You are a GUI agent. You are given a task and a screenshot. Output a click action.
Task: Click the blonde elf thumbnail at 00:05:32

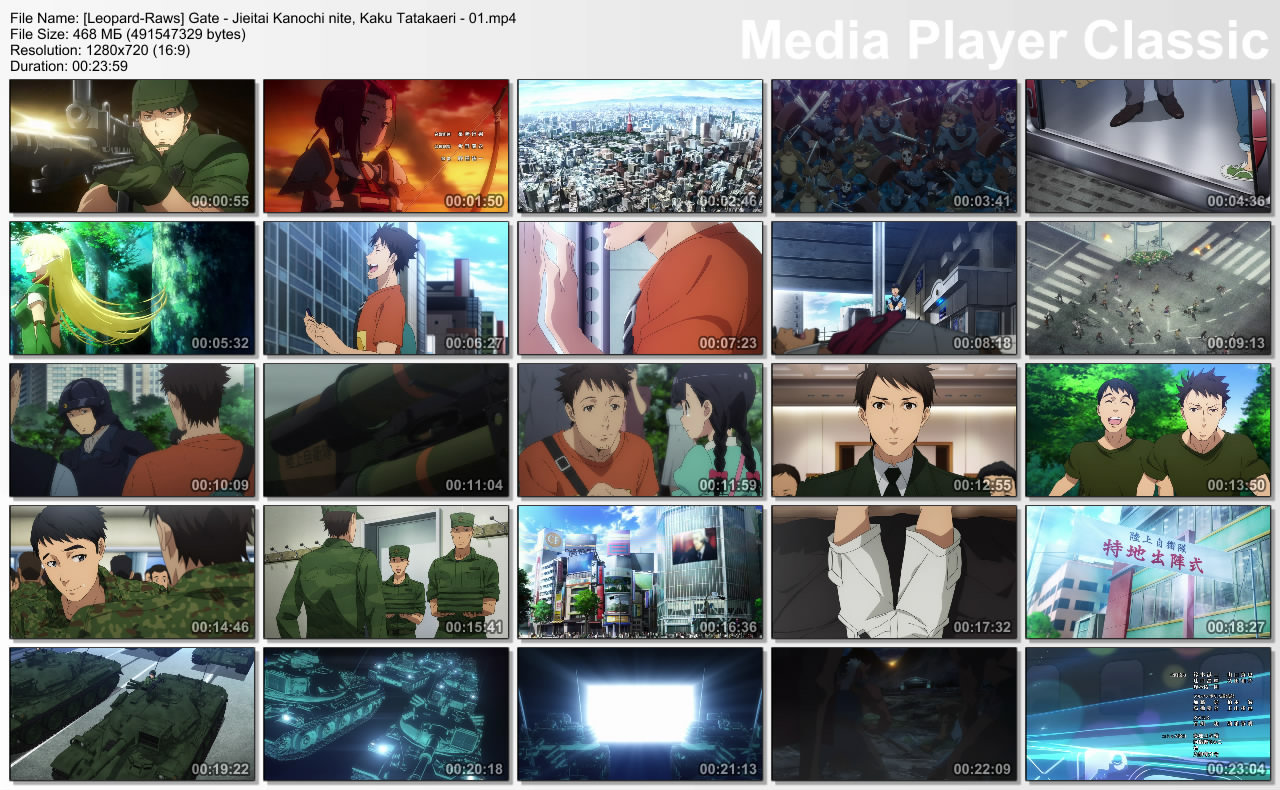[132, 288]
